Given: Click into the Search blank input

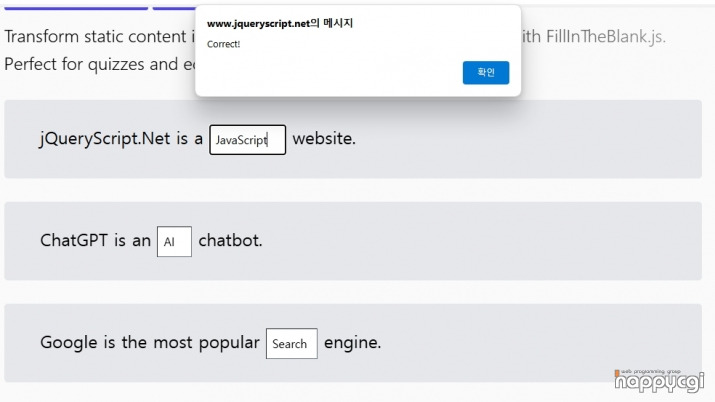Looking at the screenshot, I should [x=292, y=344].
